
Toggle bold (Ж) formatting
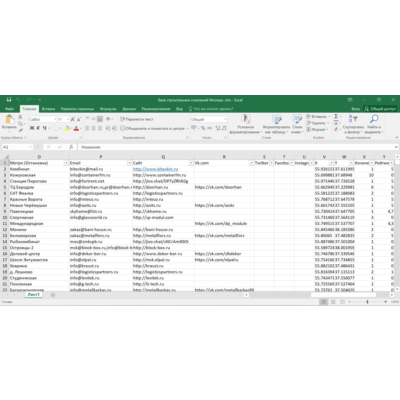(x=32, y=128)
